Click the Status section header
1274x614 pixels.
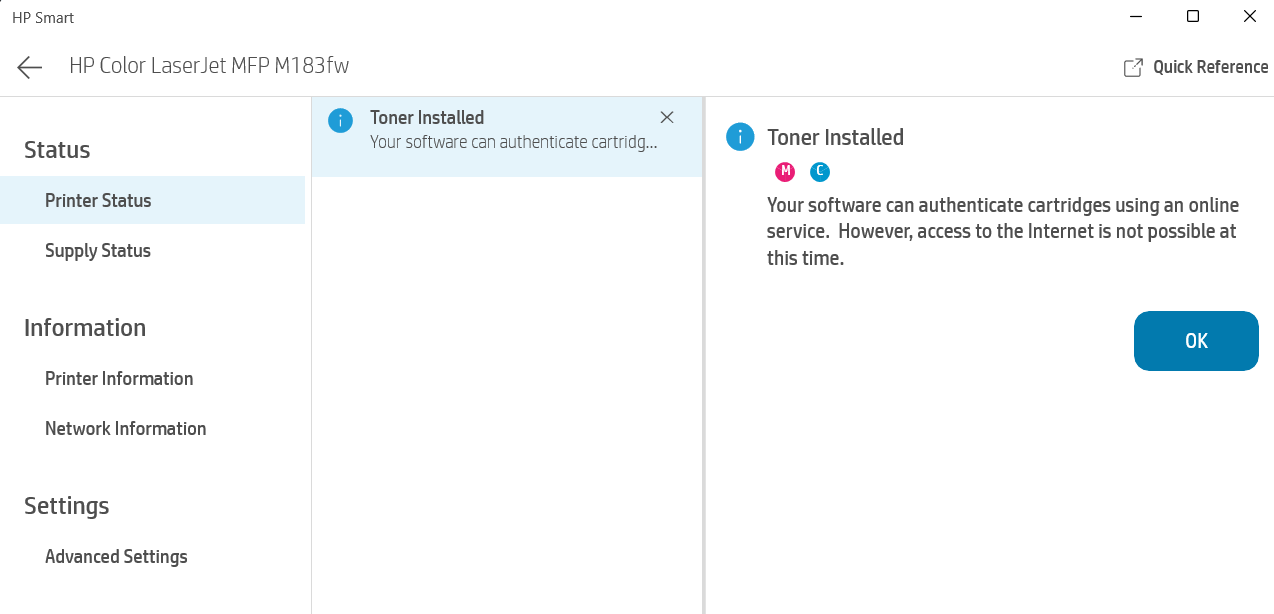pos(57,149)
